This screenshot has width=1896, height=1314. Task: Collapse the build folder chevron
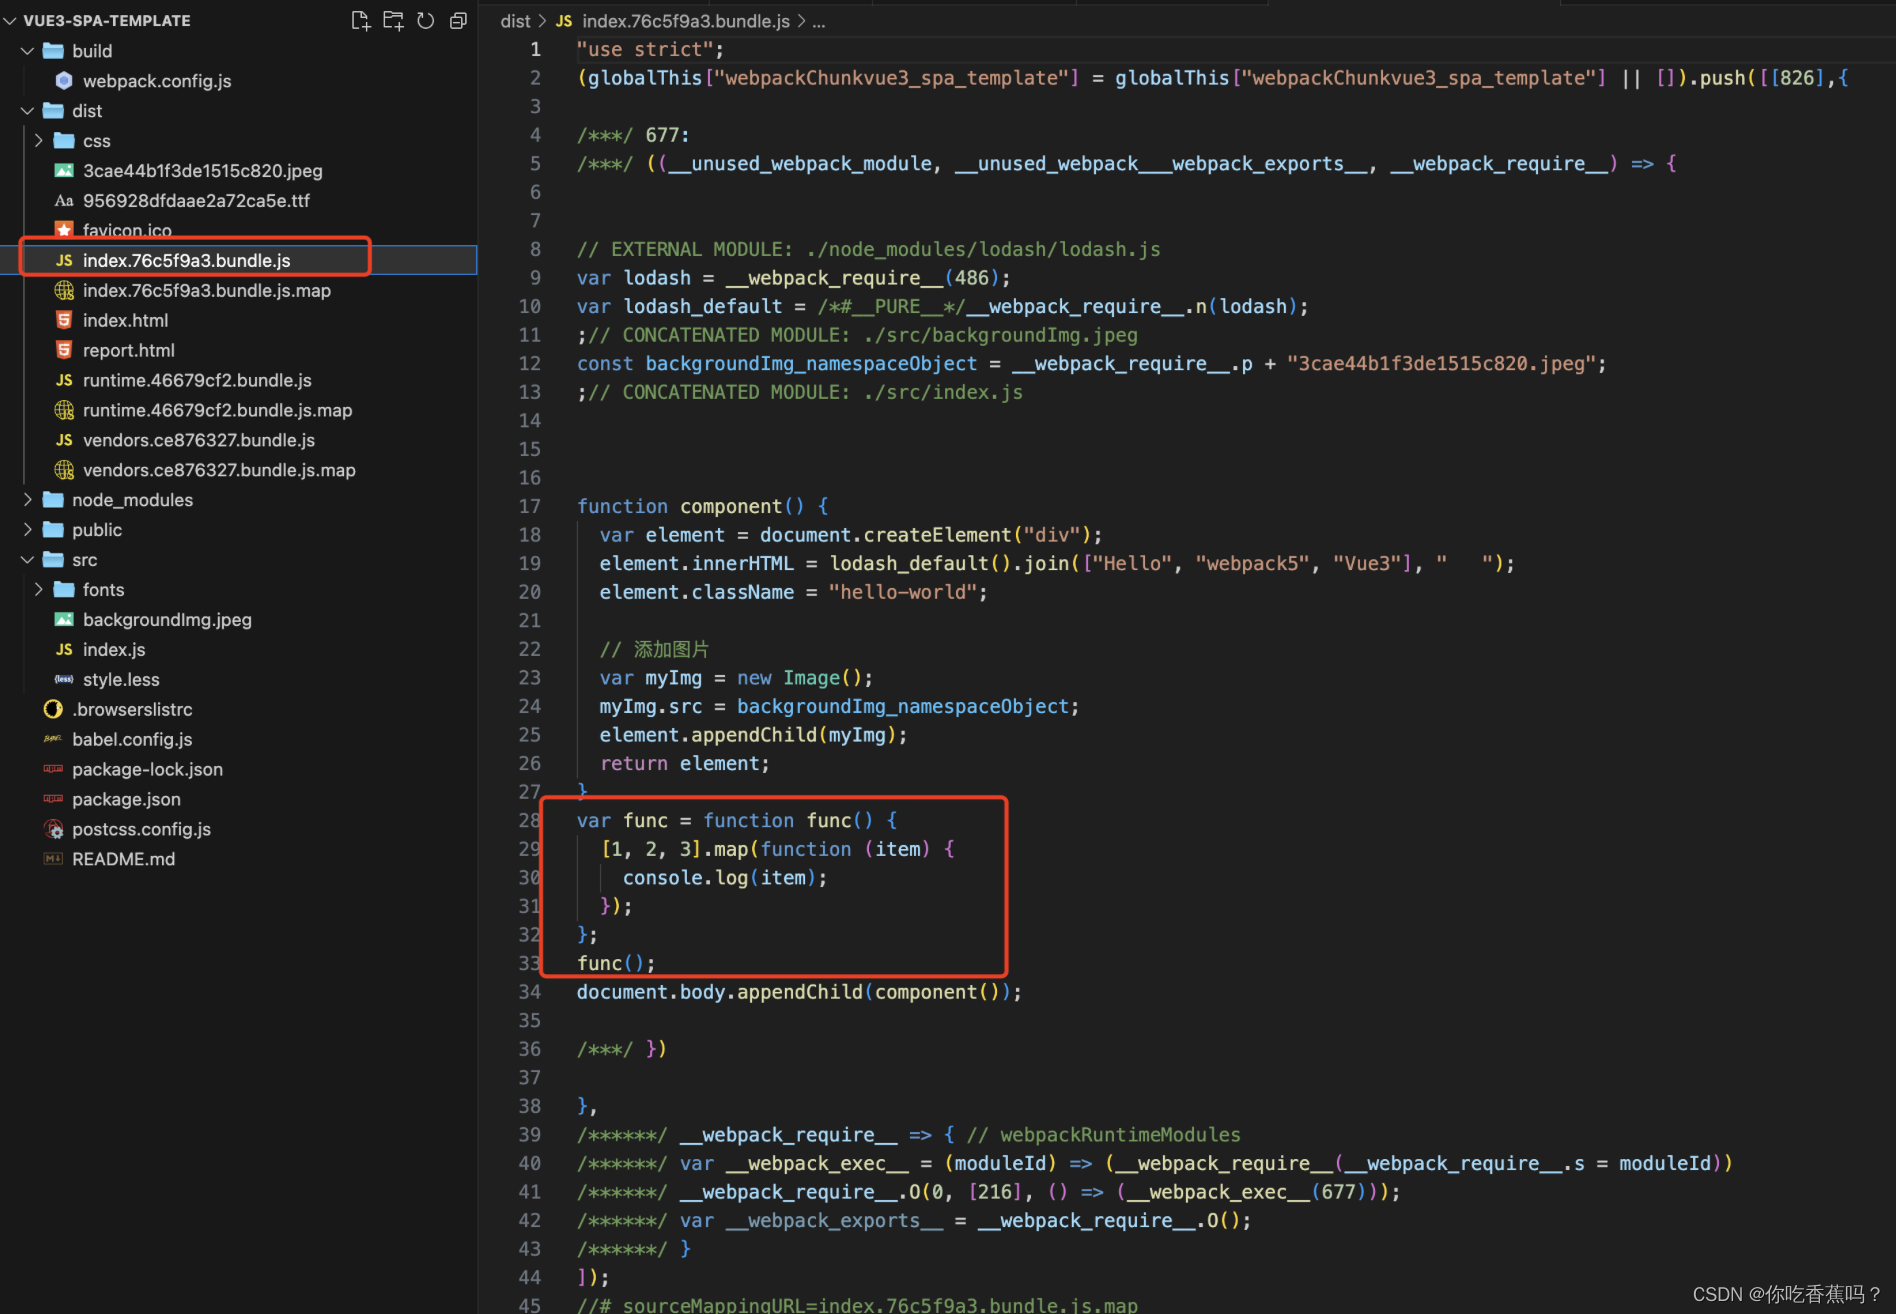[x=28, y=51]
